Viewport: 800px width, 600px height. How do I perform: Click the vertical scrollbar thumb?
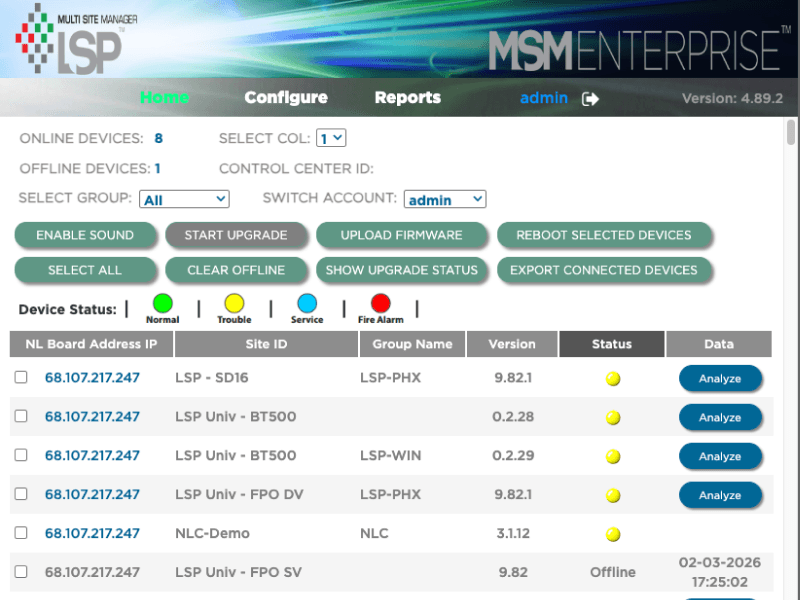pyautogui.click(x=791, y=132)
